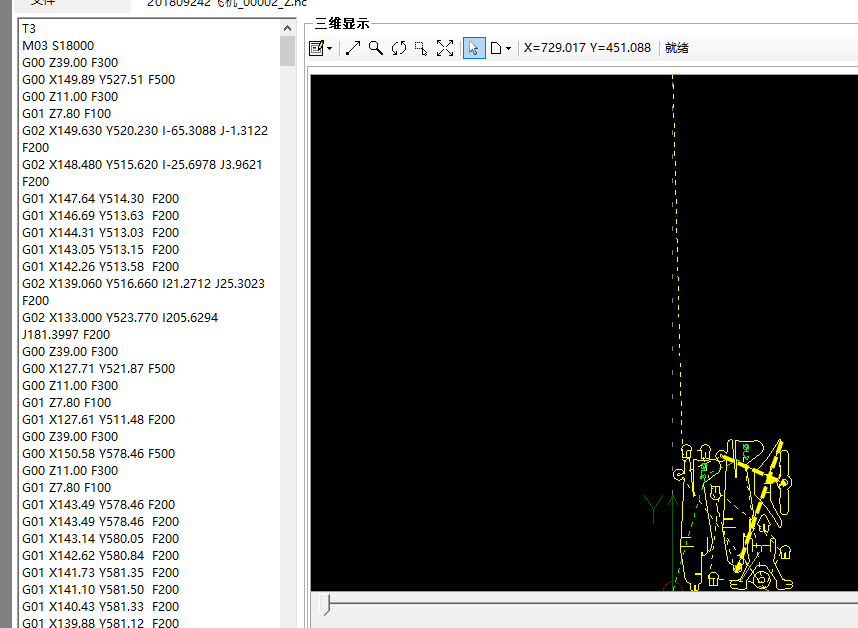
Task: Open the display settings dropdown arrow
Action: (x=328, y=49)
